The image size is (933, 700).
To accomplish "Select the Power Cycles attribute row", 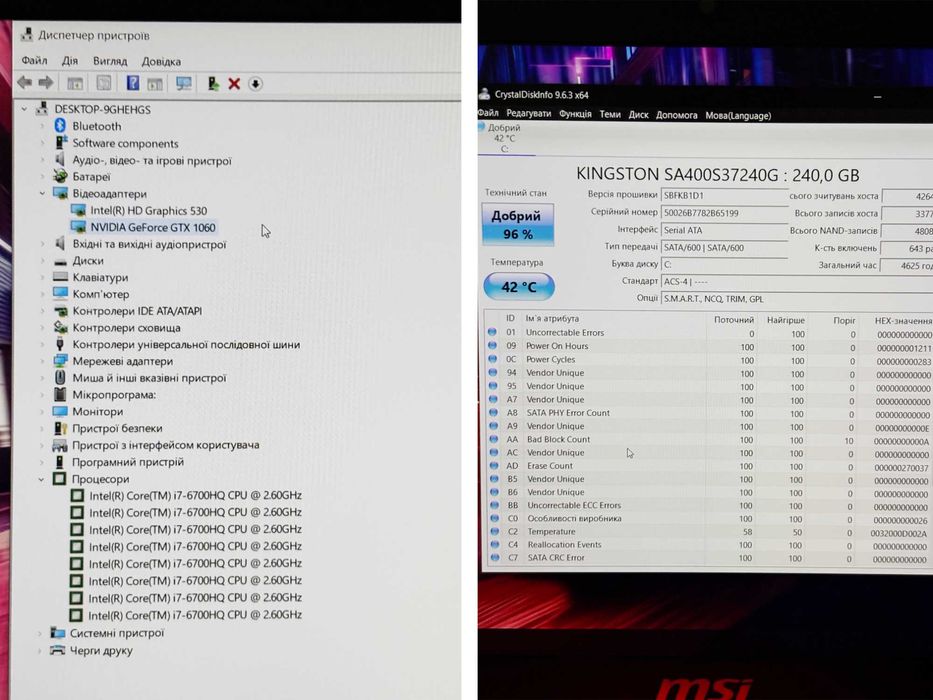I will pyautogui.click(x=708, y=360).
